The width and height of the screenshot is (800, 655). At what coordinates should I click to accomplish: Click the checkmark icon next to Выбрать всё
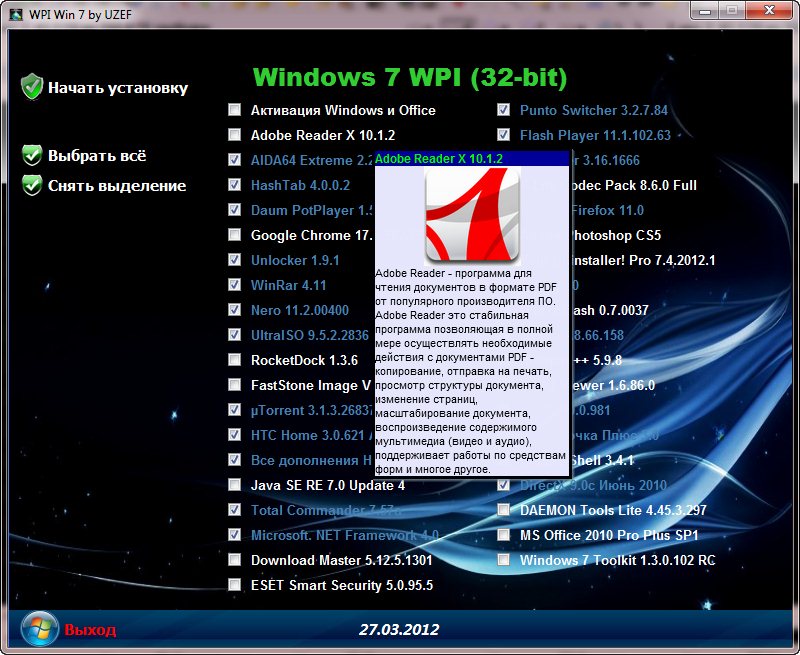[33, 155]
